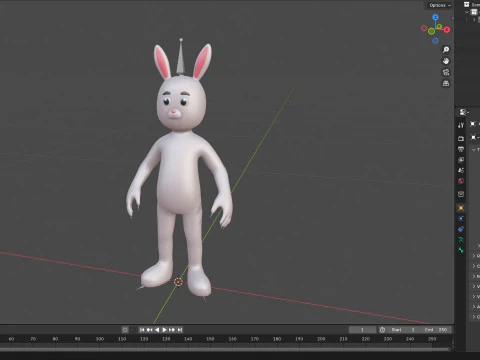Click the timeline scrollbar at bottom
The width and height of the screenshot is (480, 360).
coord(225,349)
